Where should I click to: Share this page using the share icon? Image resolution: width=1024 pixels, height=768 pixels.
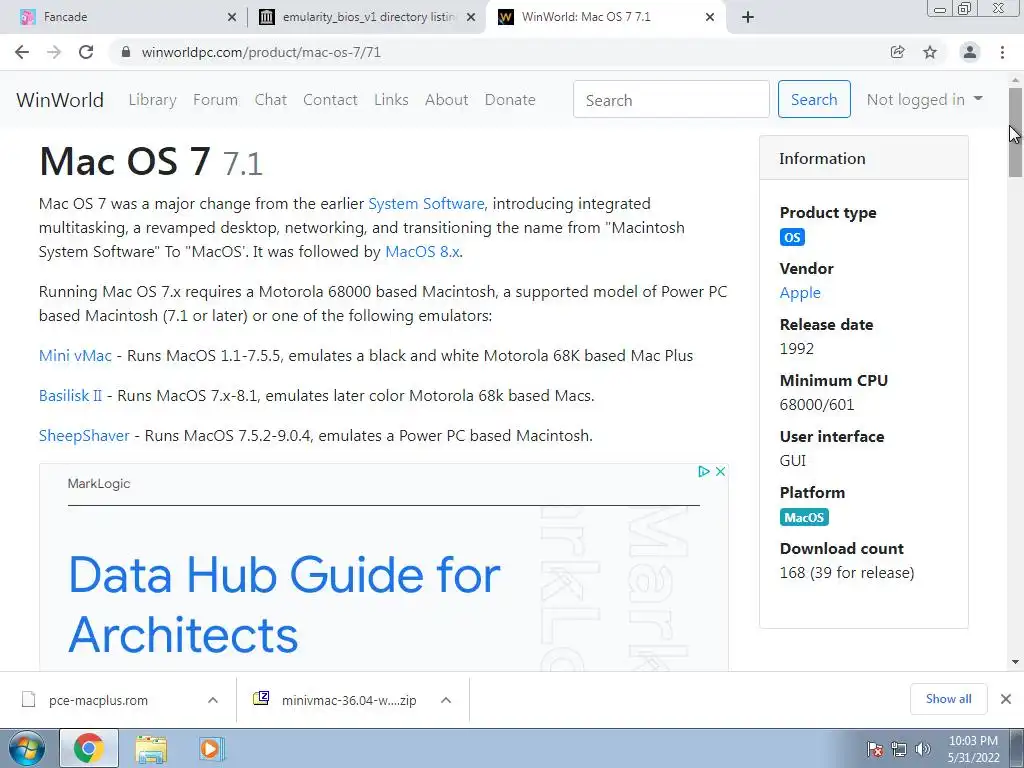pos(898,52)
